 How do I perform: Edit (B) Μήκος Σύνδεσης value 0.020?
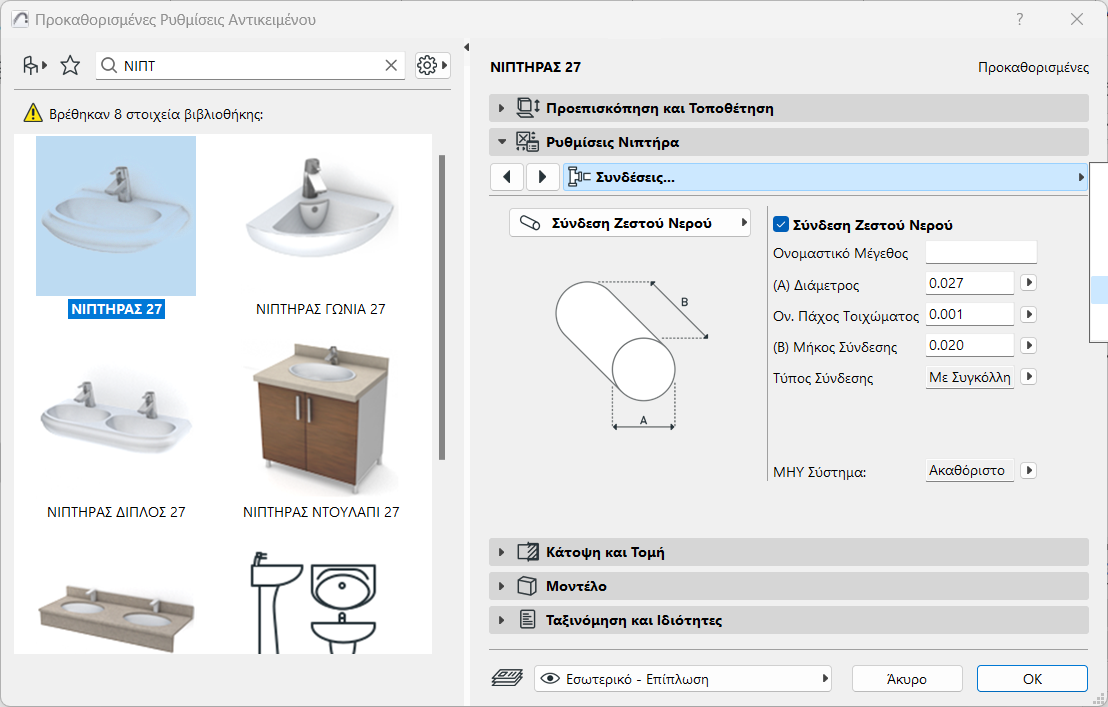coord(970,345)
